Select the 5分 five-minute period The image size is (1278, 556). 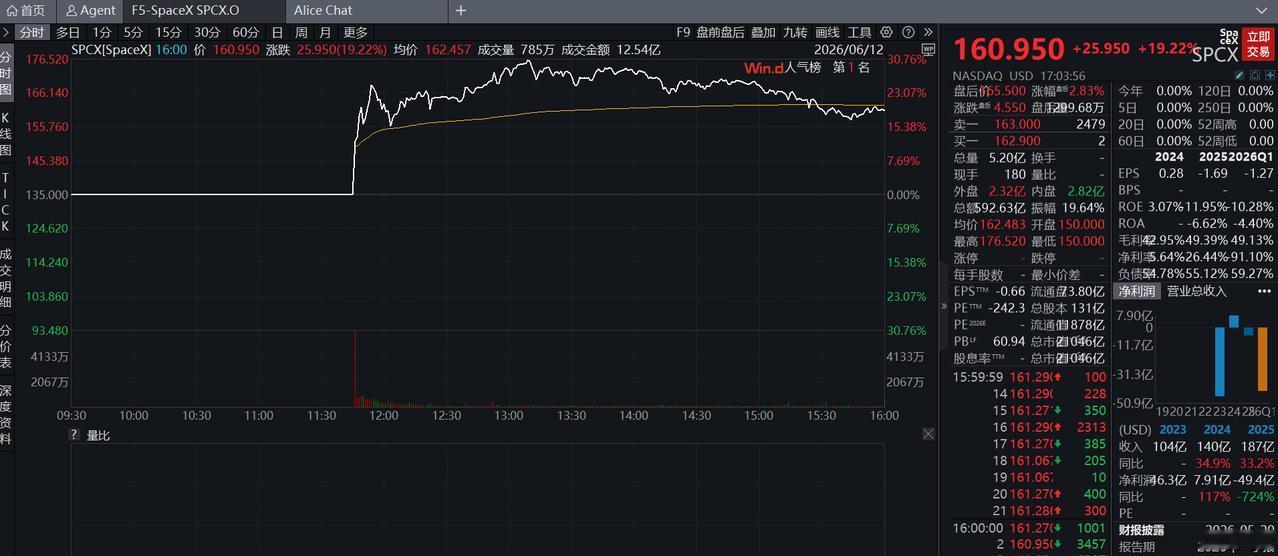[x=134, y=32]
